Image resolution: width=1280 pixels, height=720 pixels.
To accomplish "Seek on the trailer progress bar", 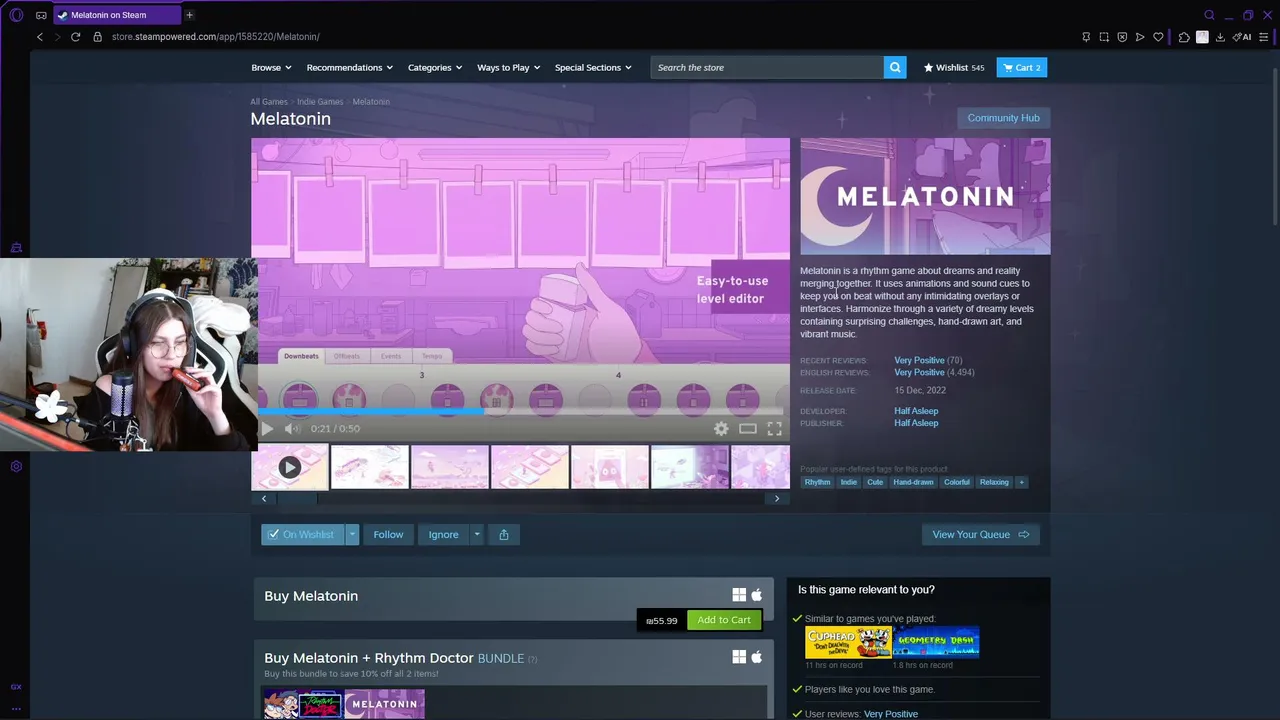I will pos(520,411).
